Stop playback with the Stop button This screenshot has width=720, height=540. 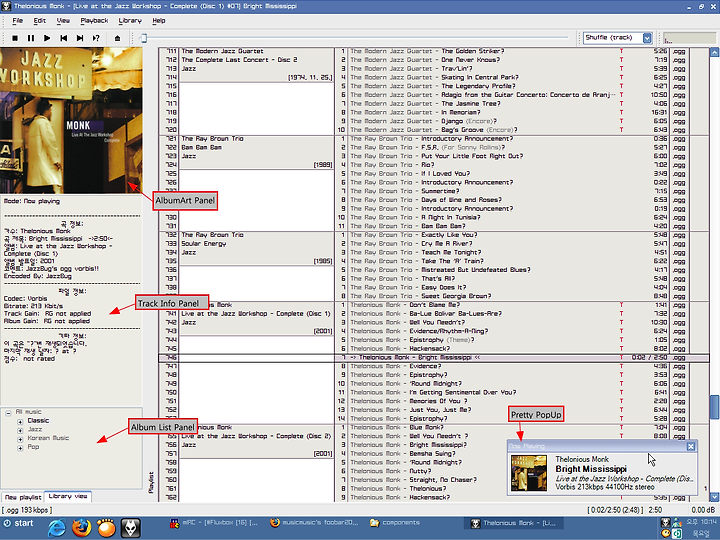(x=15, y=38)
